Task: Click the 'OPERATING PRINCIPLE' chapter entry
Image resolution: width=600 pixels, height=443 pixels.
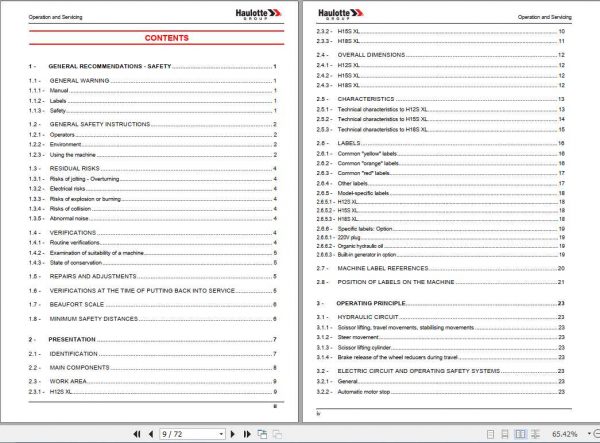Action: click(x=370, y=303)
